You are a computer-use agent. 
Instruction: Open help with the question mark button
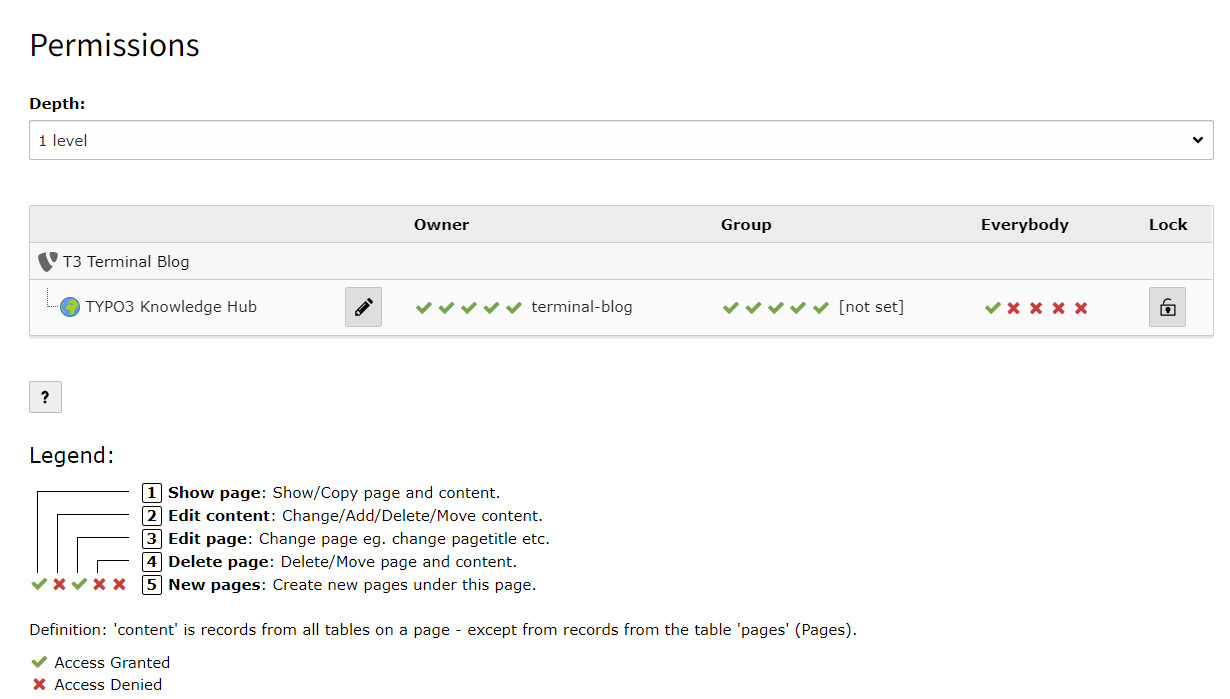pyautogui.click(x=45, y=397)
